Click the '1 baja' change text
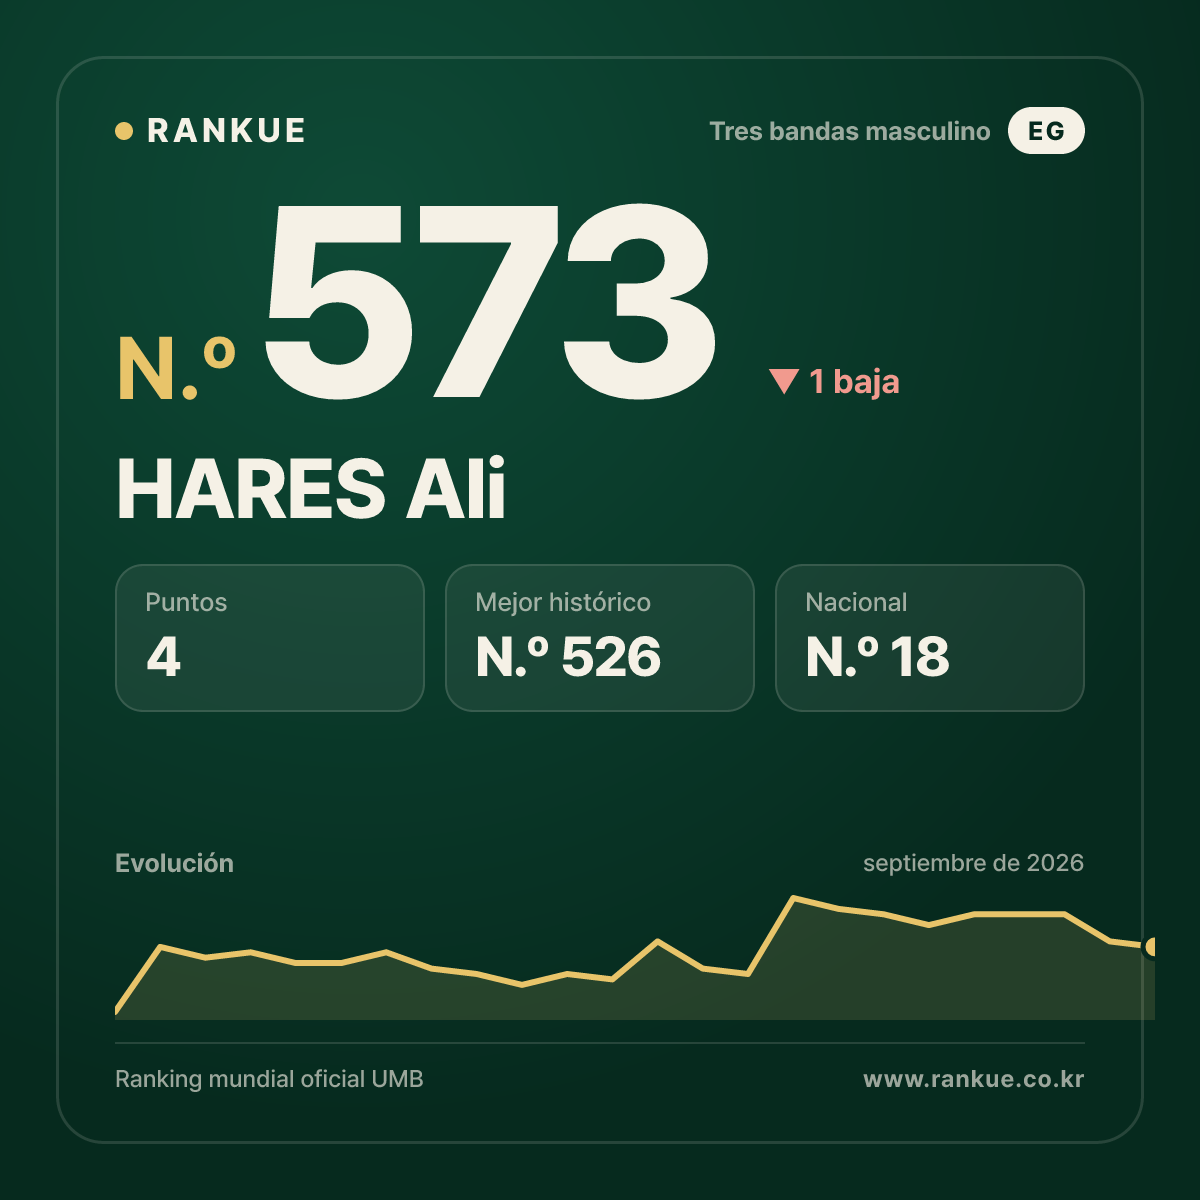The width and height of the screenshot is (1200, 1200). (854, 381)
